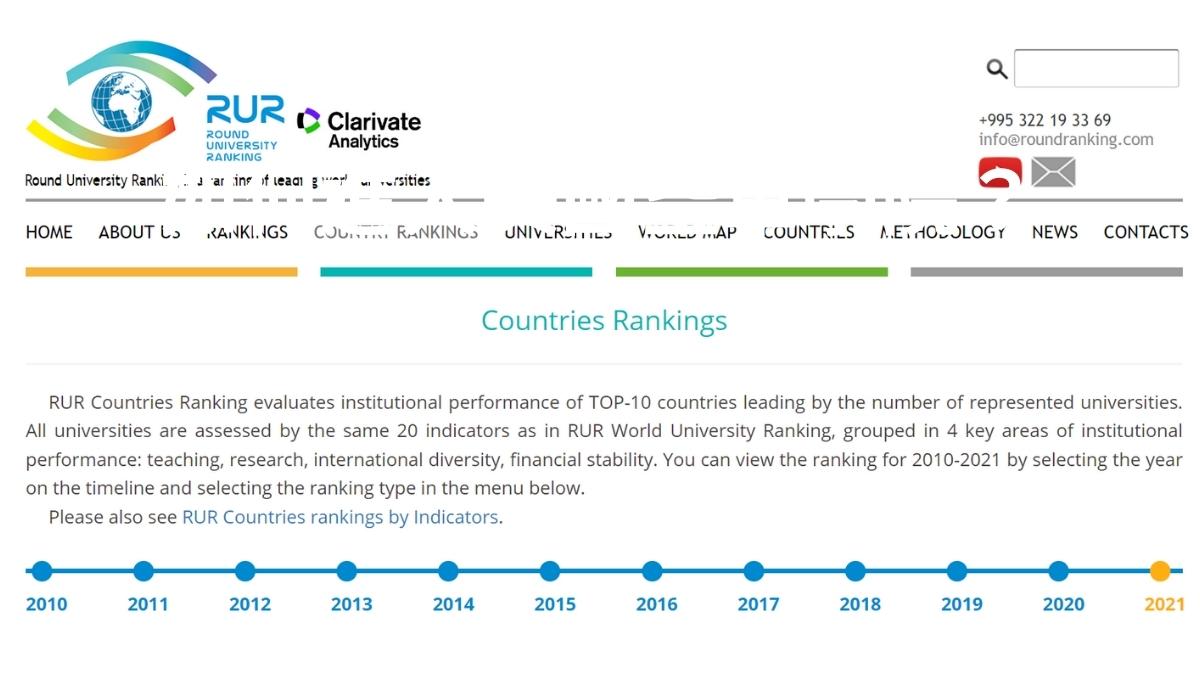Open the METHODOLOGY menu item

943,232
